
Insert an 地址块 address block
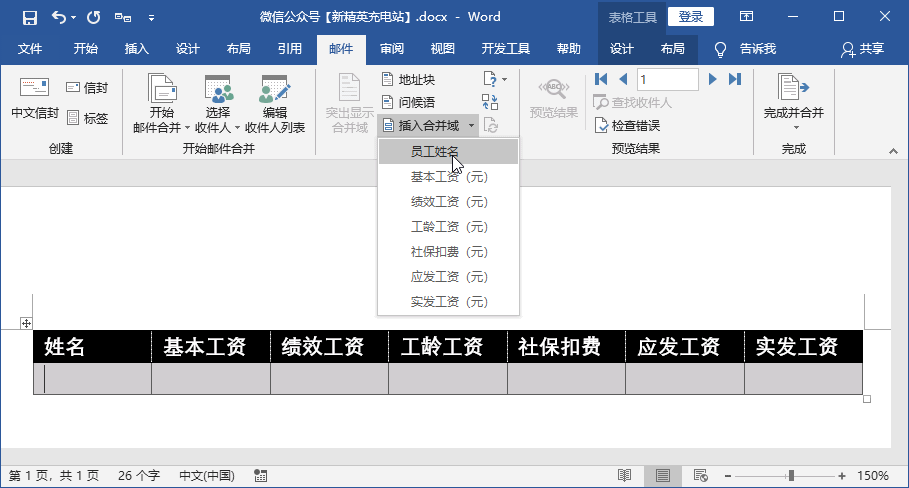click(409, 79)
